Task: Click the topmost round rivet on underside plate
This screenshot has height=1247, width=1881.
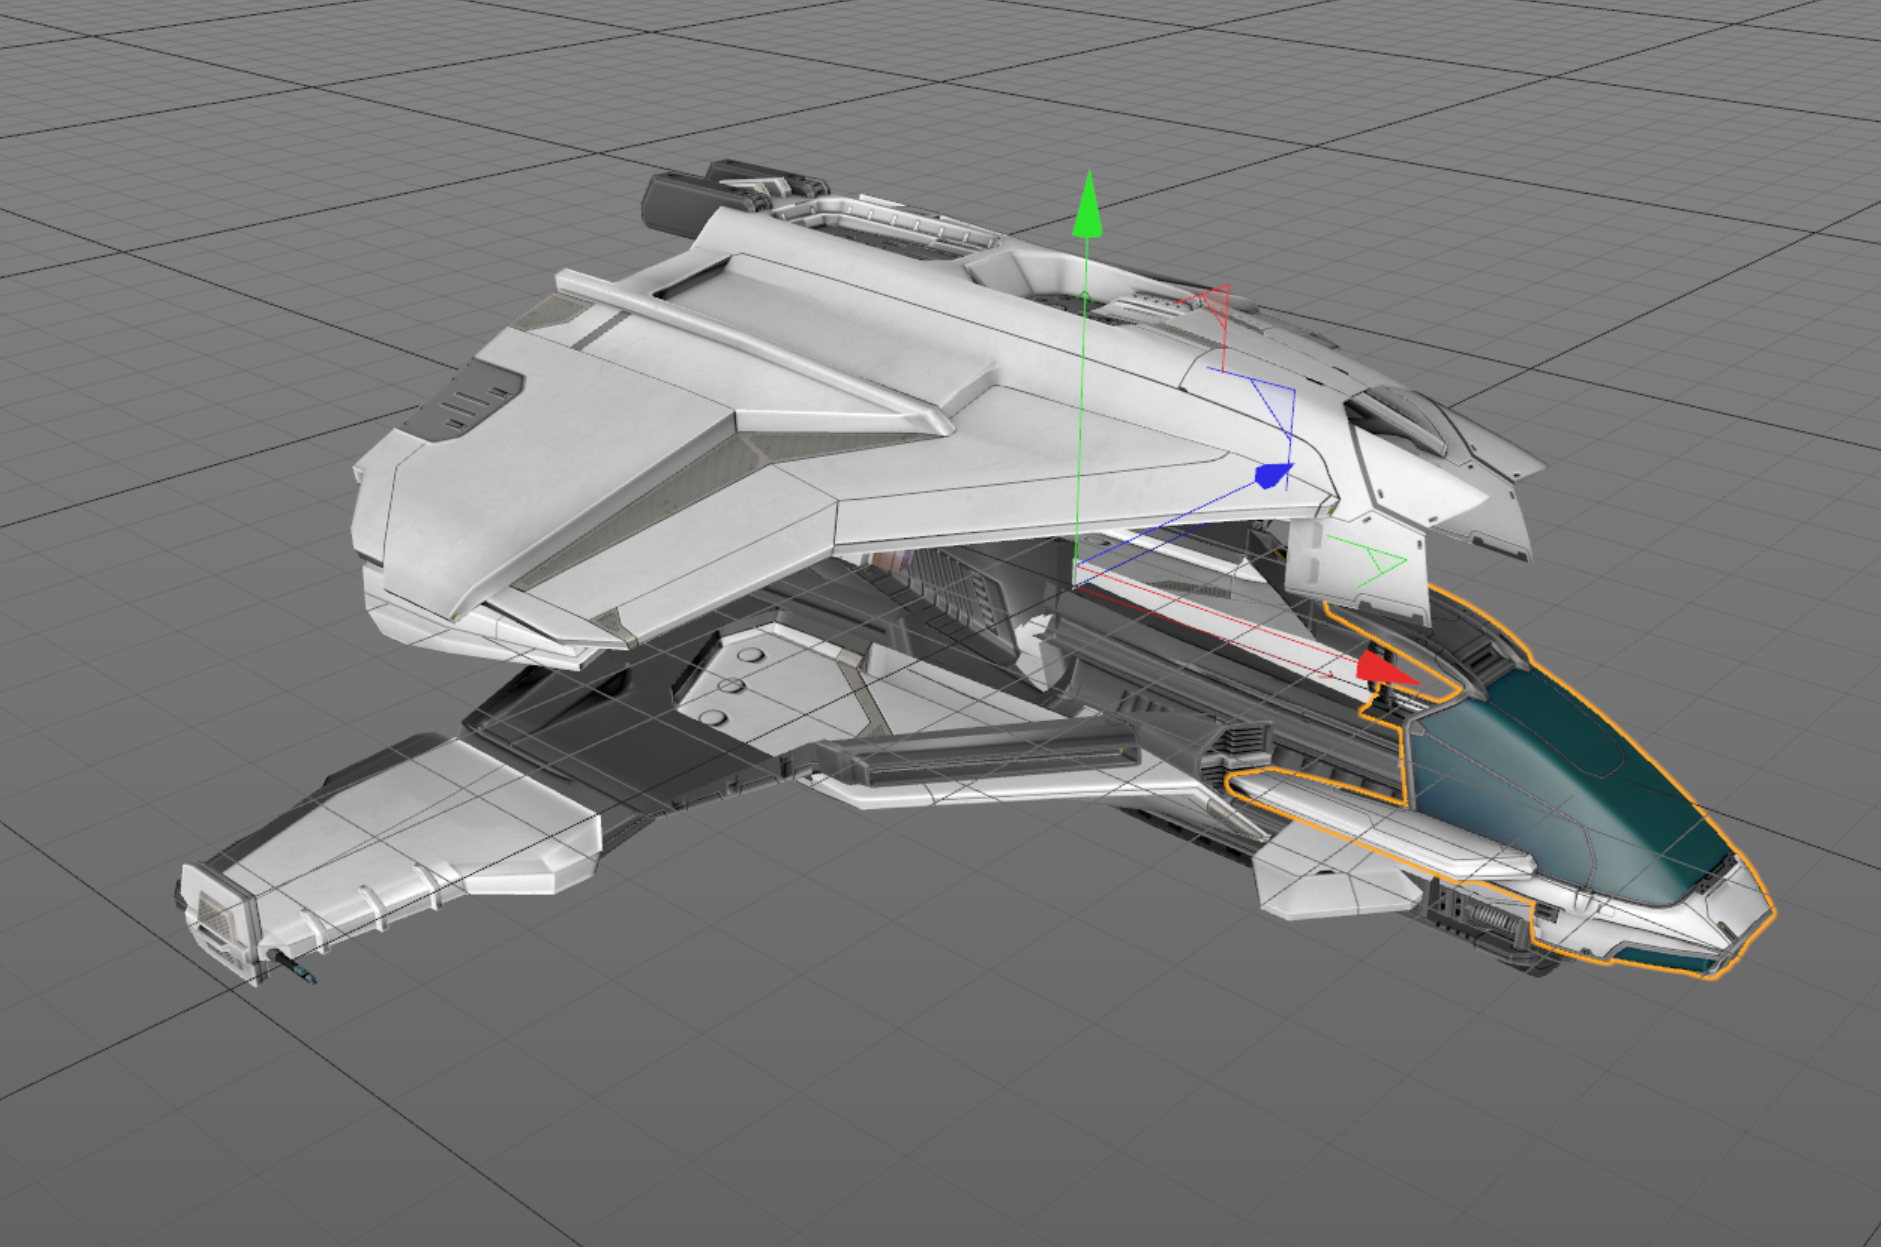Action: (750, 656)
